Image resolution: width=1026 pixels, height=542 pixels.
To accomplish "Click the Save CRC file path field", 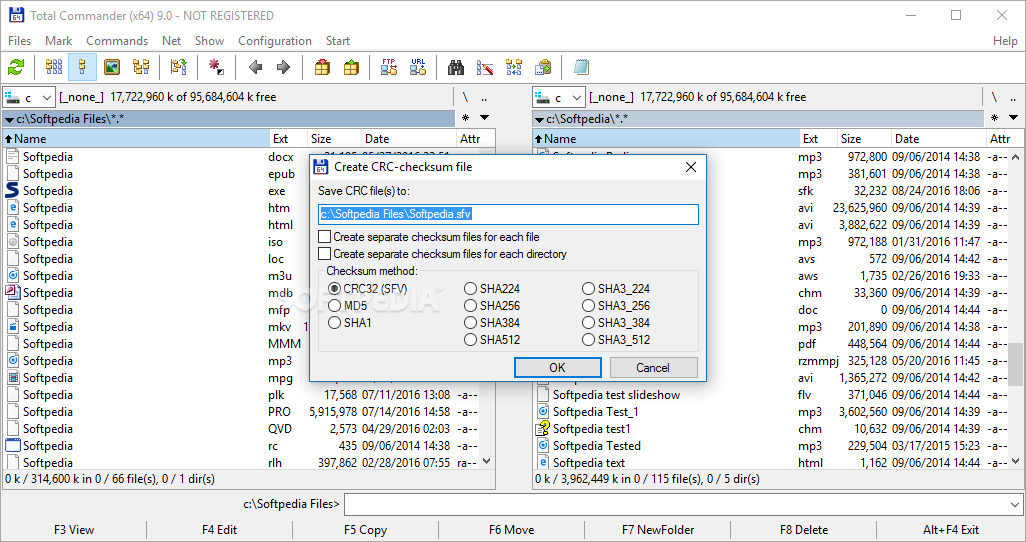I will pos(508,214).
